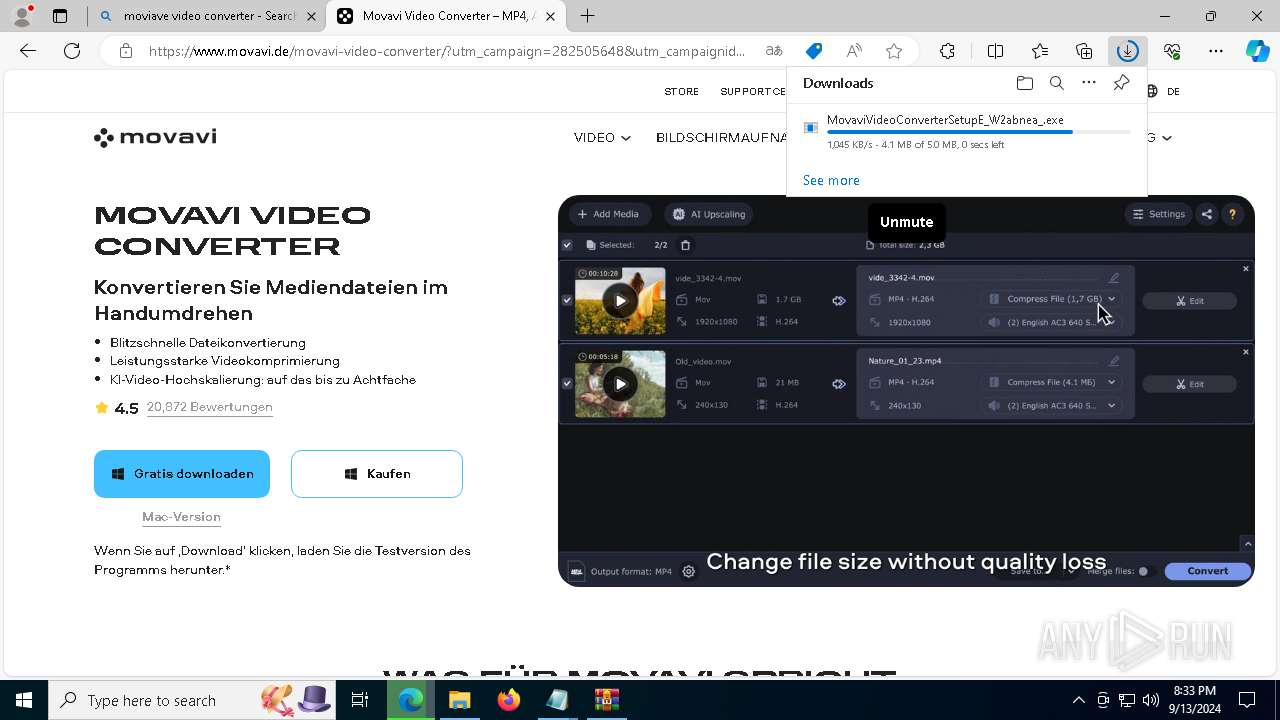This screenshot has height=720, width=1280.
Task: Click the share icon in converter preview
Action: click(x=1207, y=214)
